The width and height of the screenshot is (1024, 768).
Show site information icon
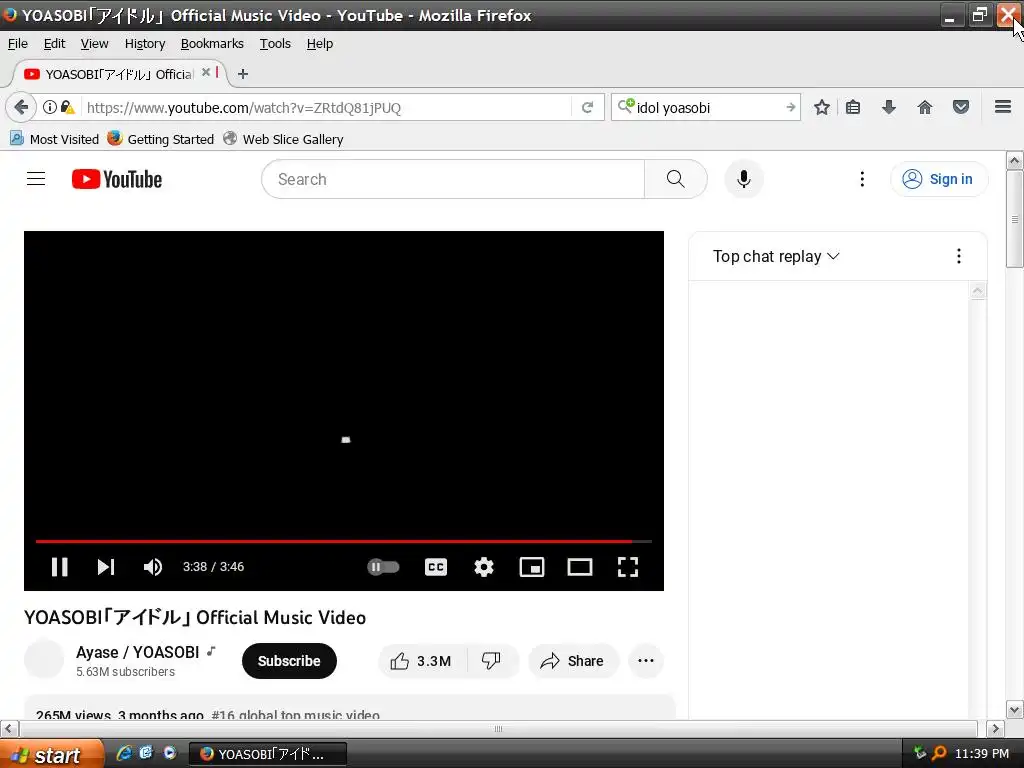50,107
